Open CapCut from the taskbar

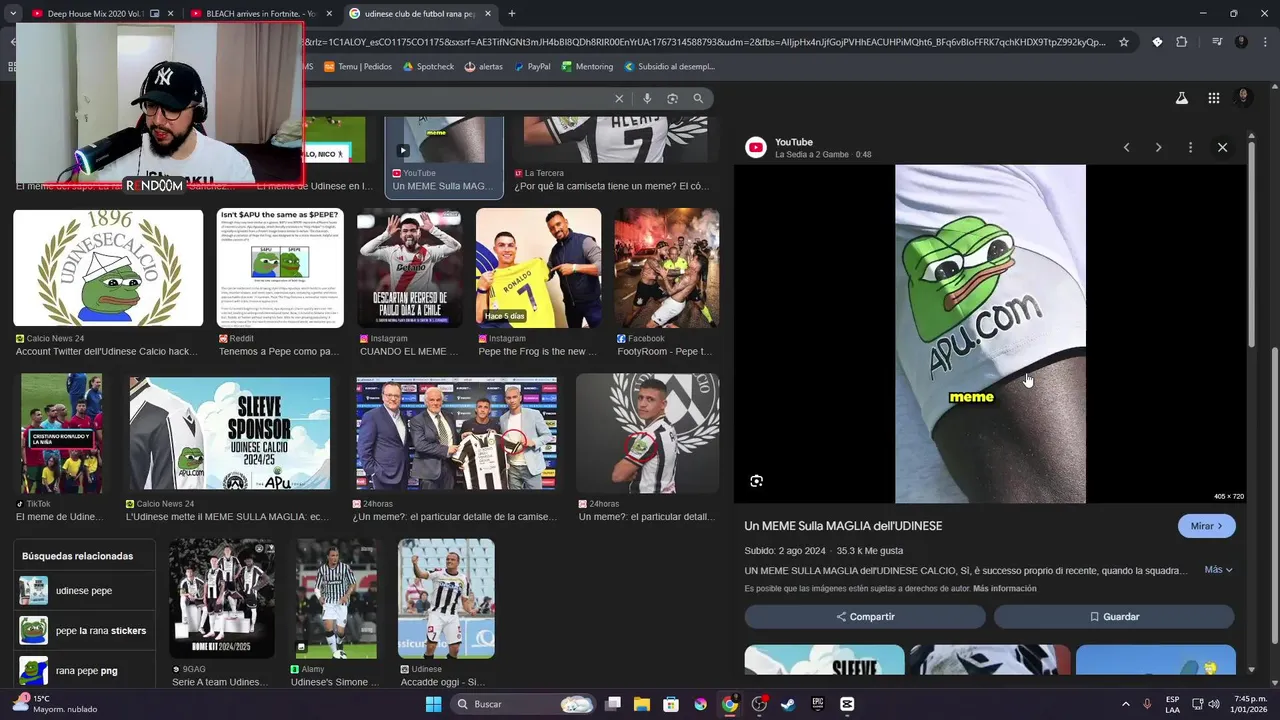[x=847, y=704]
